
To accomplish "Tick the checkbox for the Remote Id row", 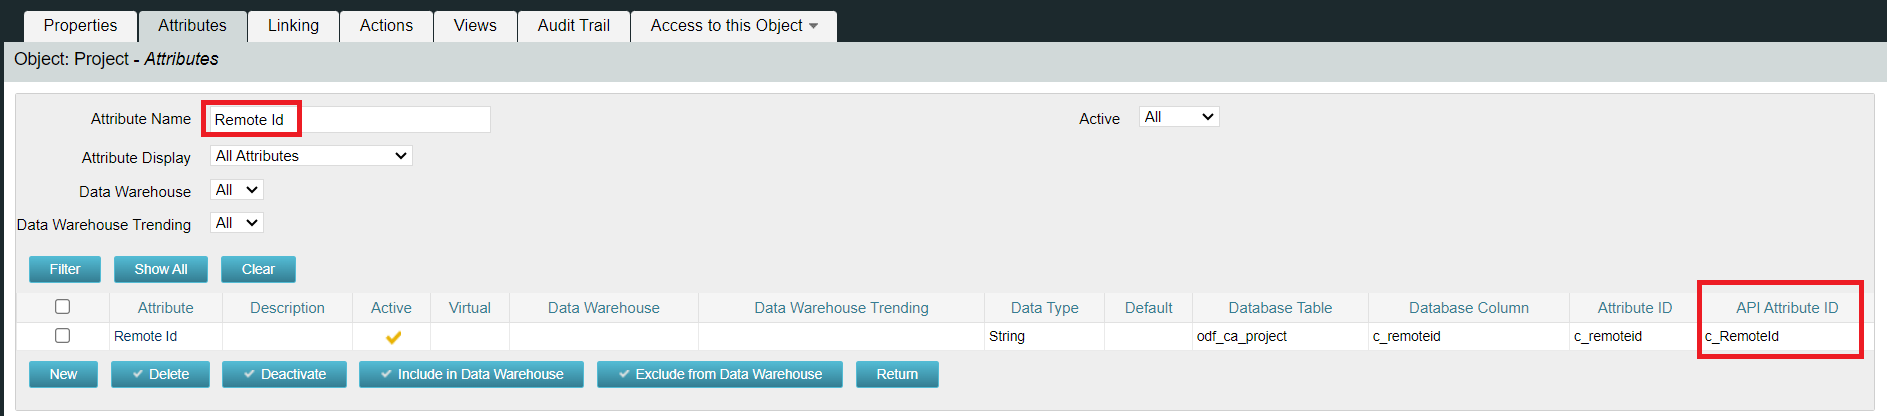I will tap(62, 336).
